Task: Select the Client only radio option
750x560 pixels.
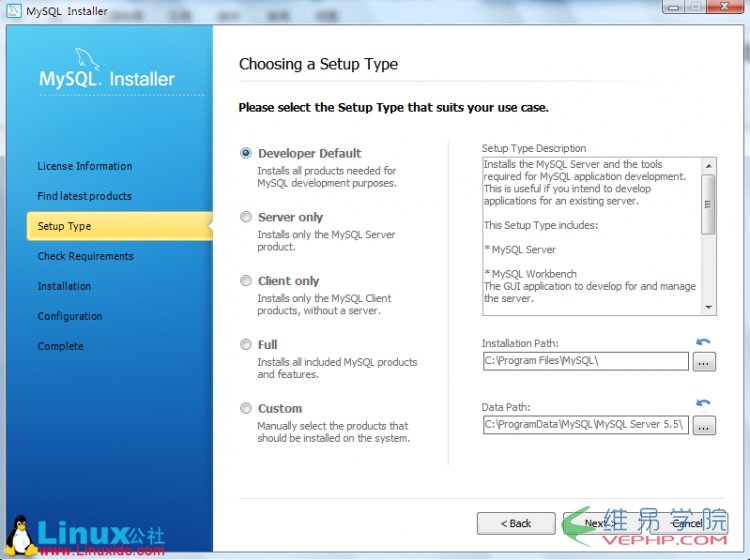Action: pyautogui.click(x=245, y=281)
